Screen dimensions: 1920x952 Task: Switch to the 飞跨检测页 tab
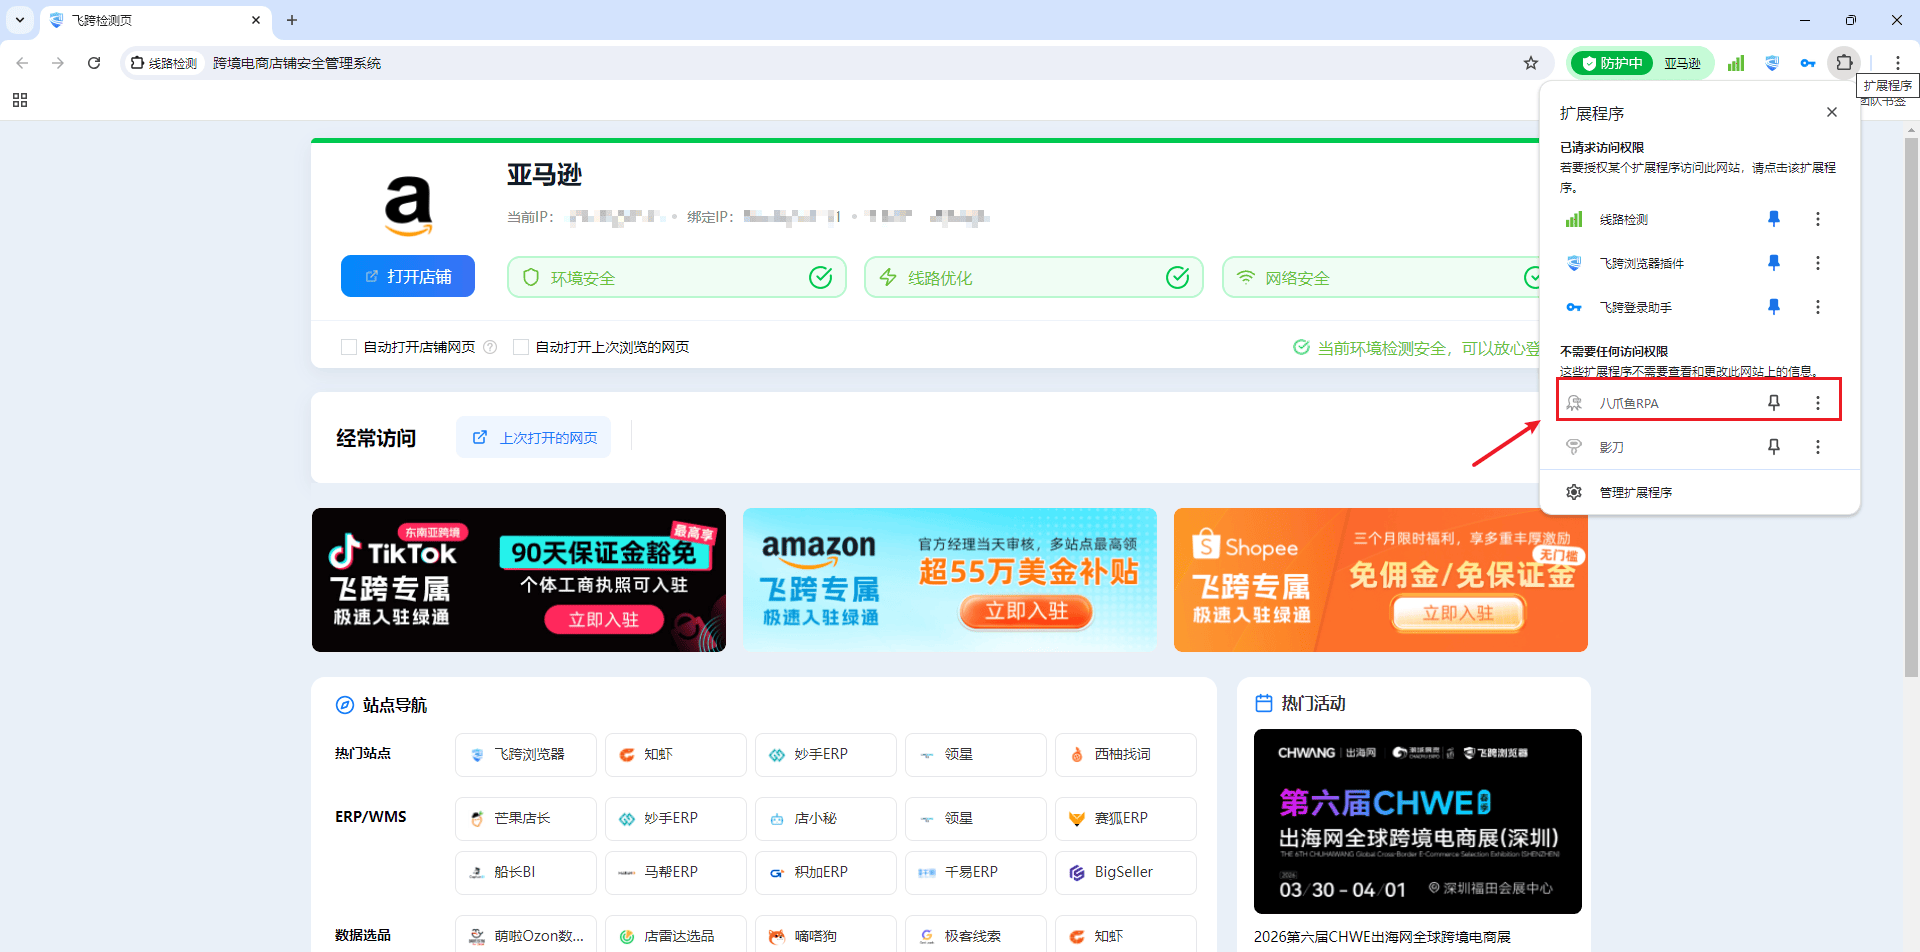(150, 20)
